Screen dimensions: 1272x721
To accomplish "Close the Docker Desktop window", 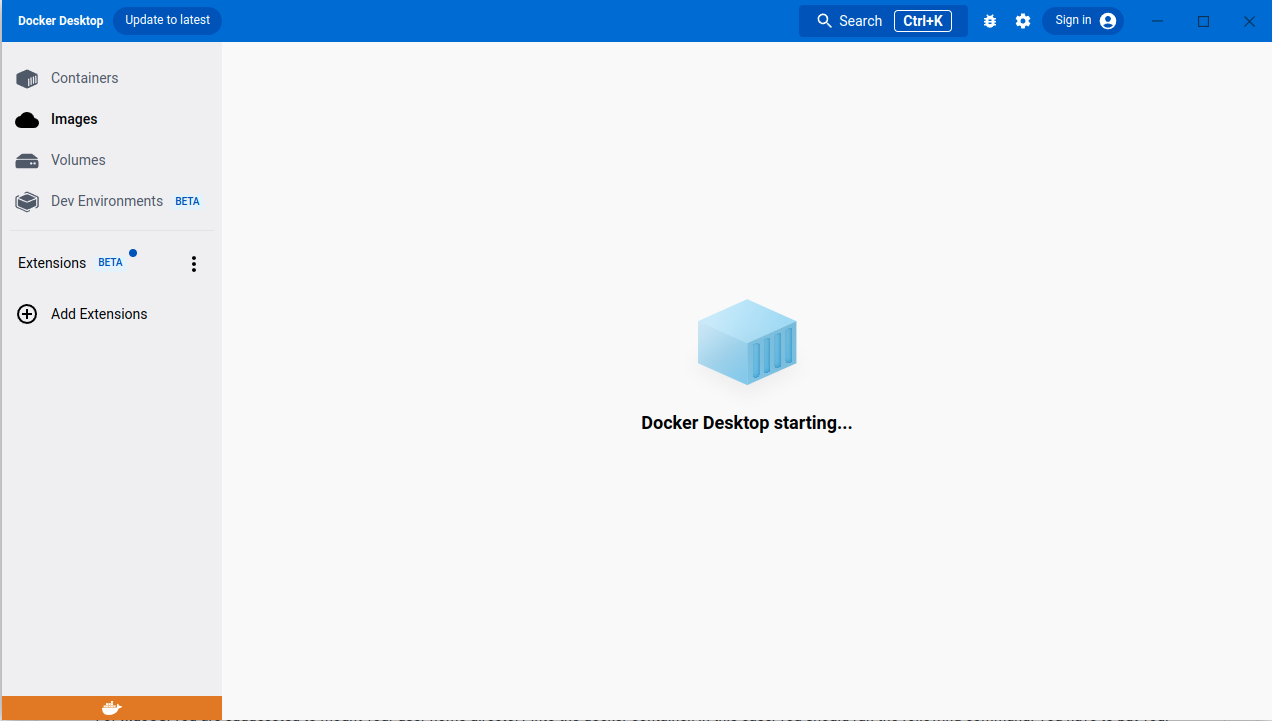I will pos(1249,21).
